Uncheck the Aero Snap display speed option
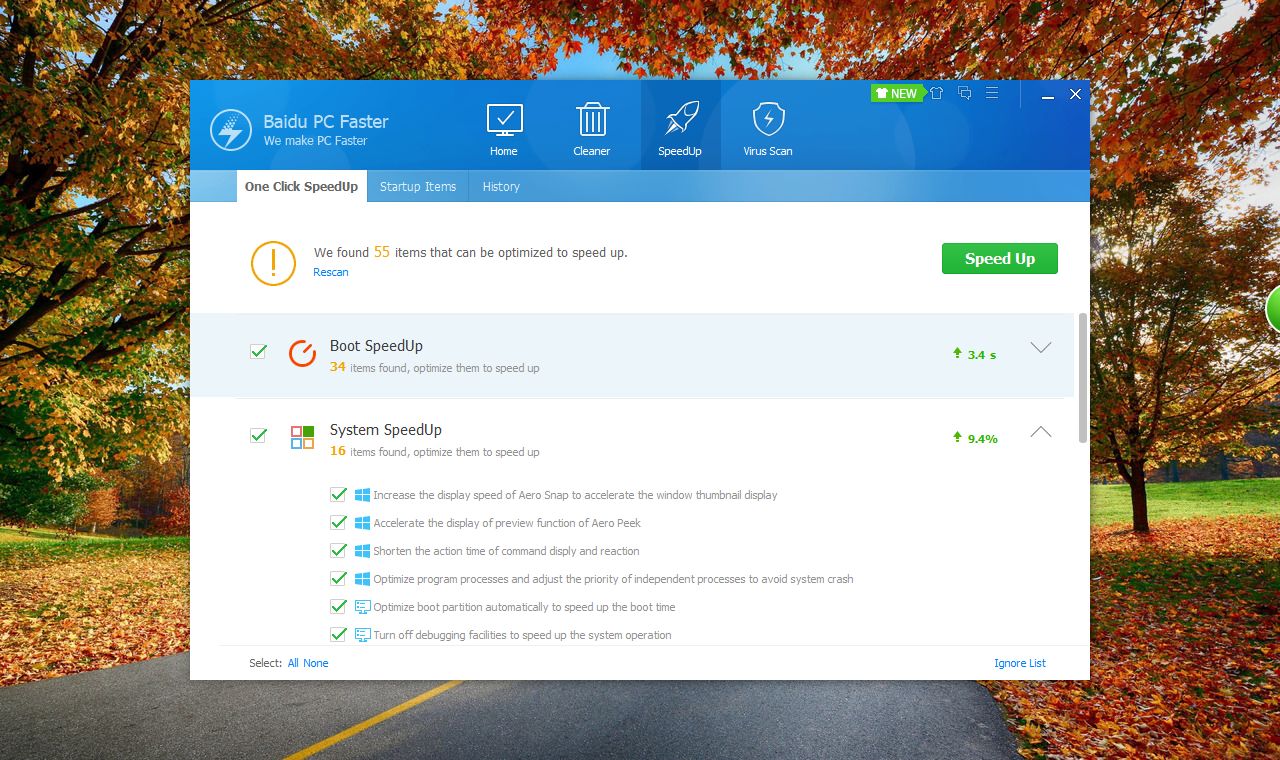 pos(338,494)
